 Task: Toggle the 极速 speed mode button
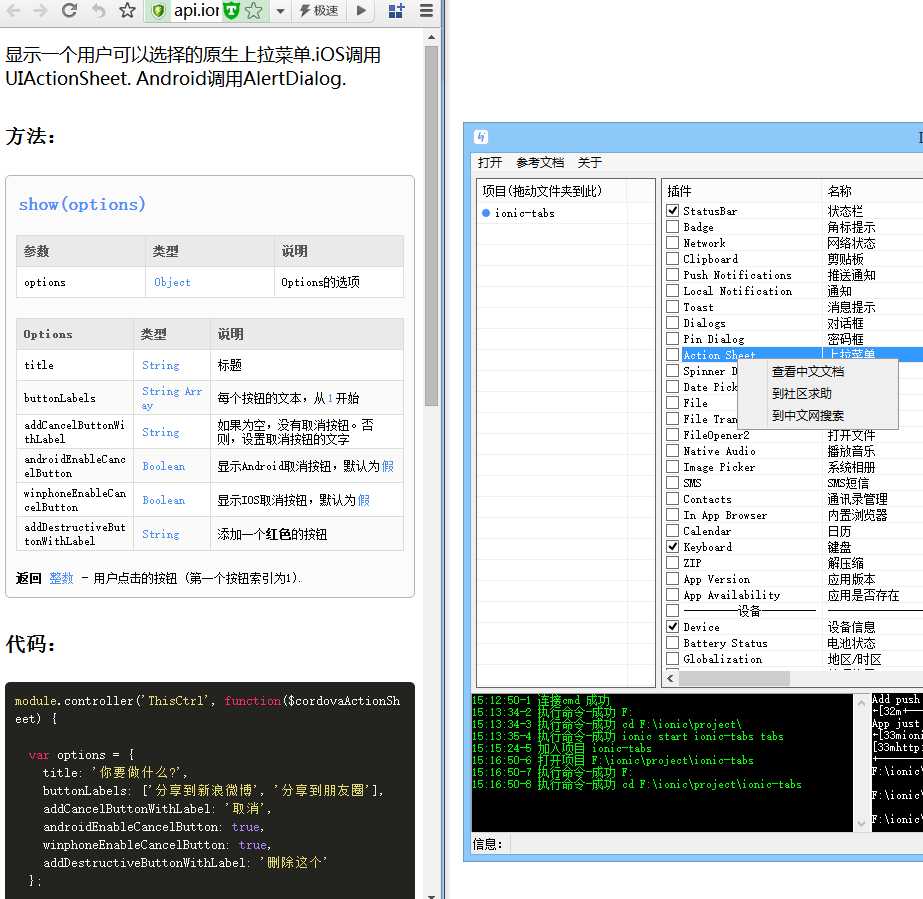[x=318, y=11]
